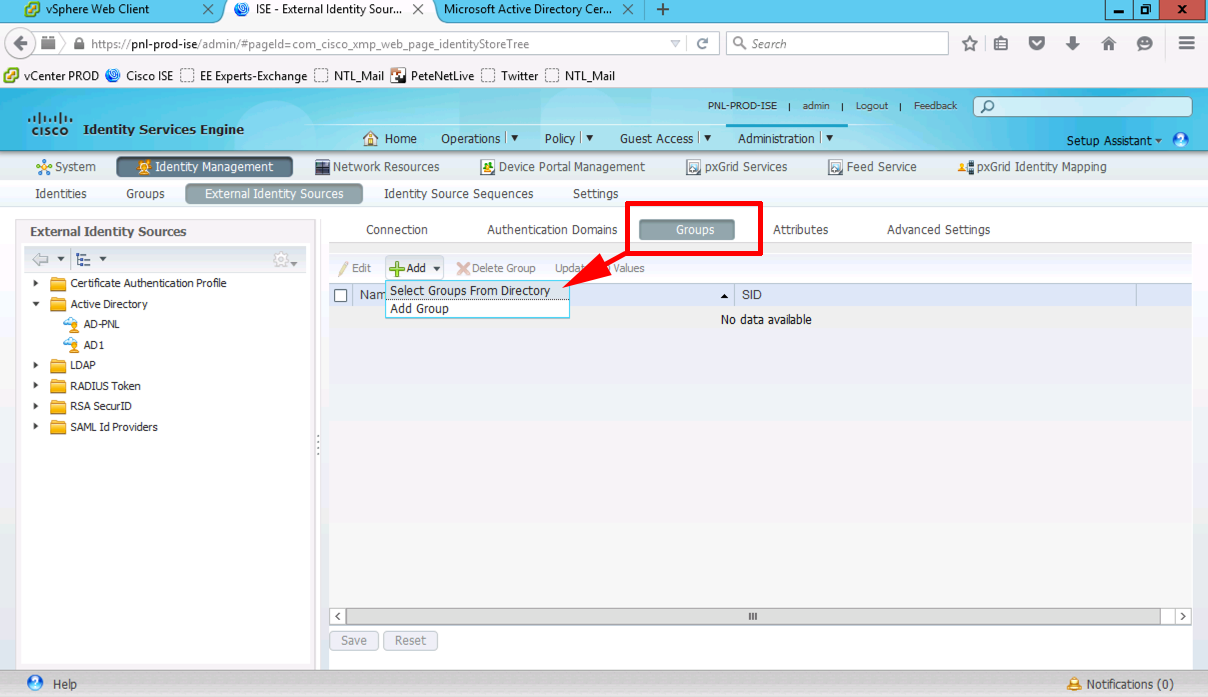Tick the select-all checkbox in groups table header

tap(341, 295)
